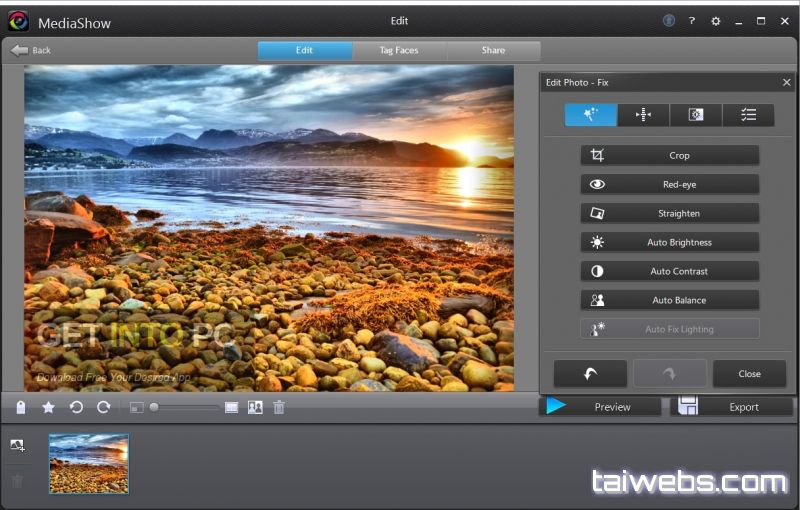The height and width of the screenshot is (510, 800).
Task: Click the import photo icon beside thumbnail strip
Action: point(18,445)
